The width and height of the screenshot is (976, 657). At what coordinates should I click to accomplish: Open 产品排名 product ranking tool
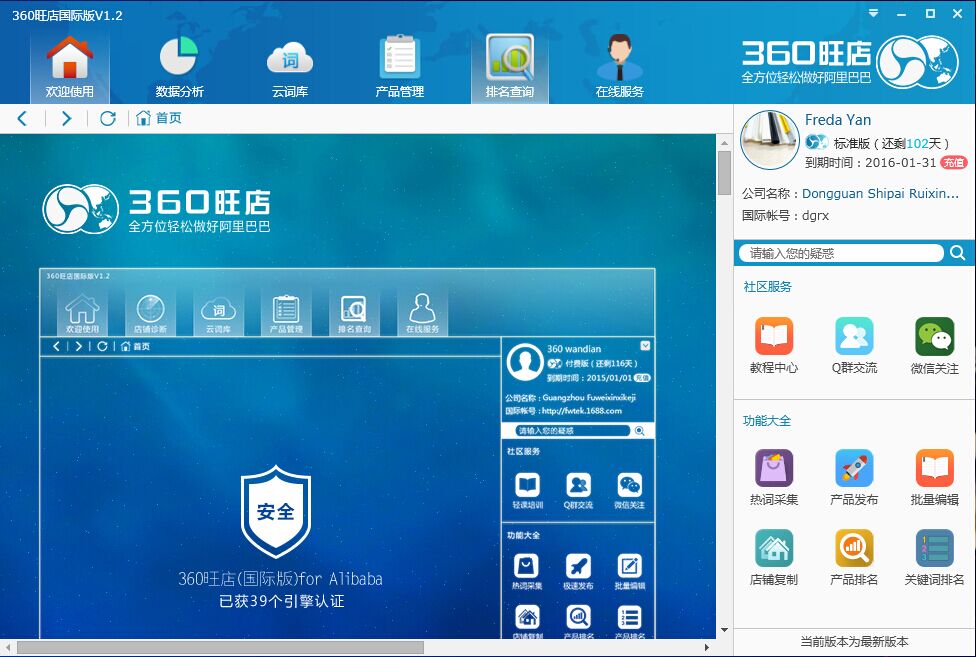coord(854,557)
